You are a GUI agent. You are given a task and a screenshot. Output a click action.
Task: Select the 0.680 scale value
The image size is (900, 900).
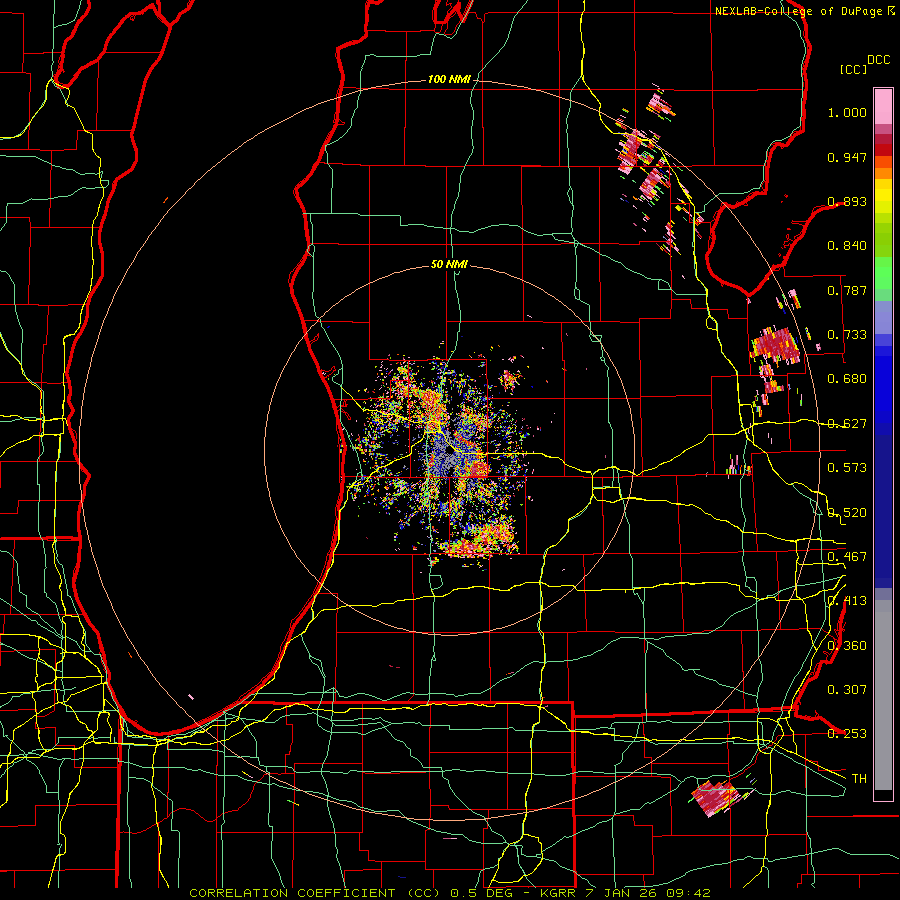[847, 379]
